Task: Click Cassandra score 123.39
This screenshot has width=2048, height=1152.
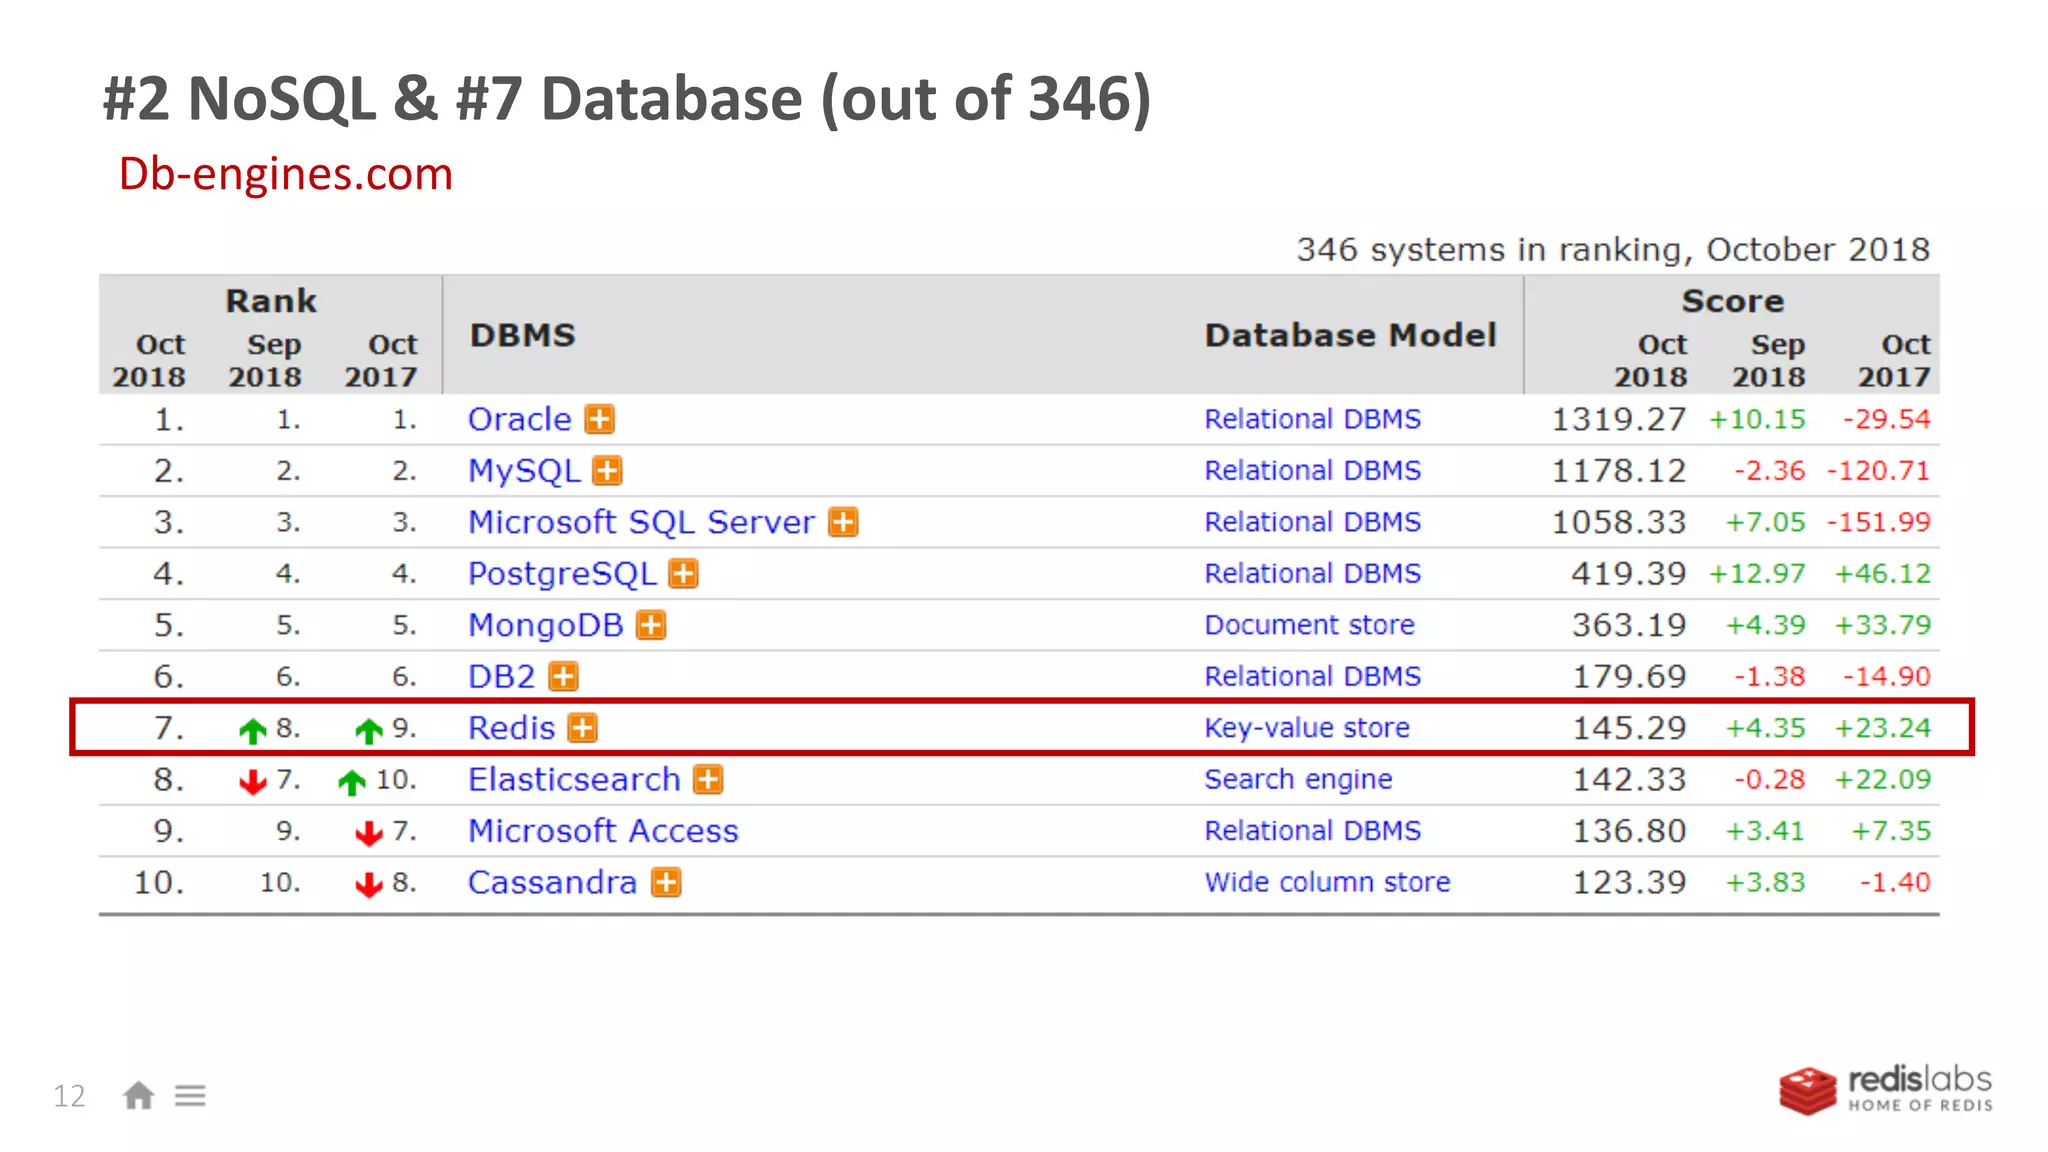Action: coord(1629,883)
